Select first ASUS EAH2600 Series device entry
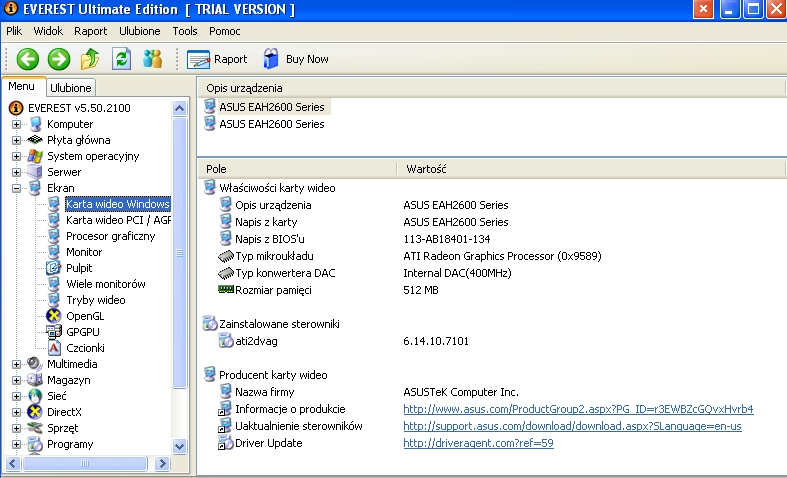Viewport: 787px width, 478px height. click(272, 107)
